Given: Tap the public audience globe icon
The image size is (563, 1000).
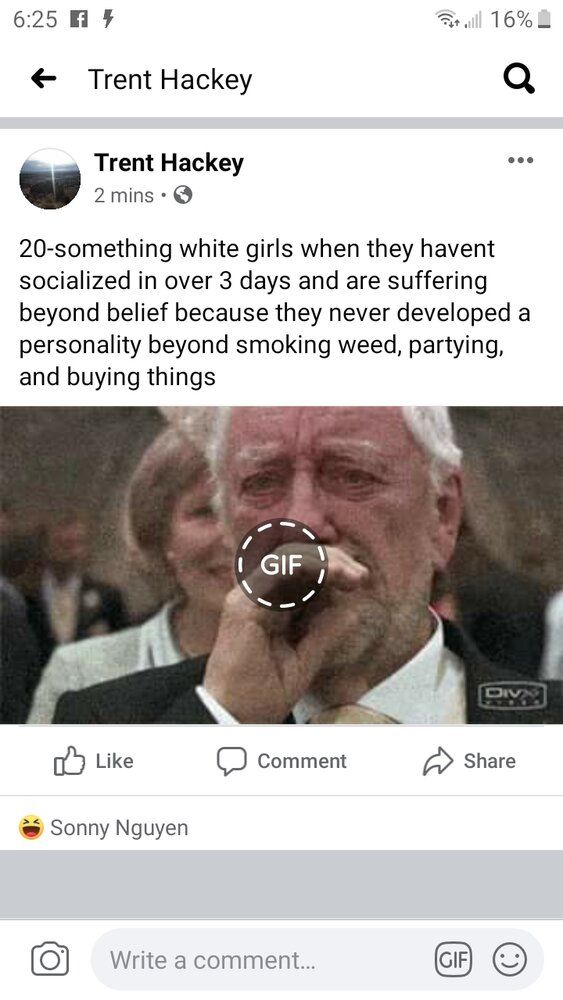Looking at the screenshot, I should (183, 195).
